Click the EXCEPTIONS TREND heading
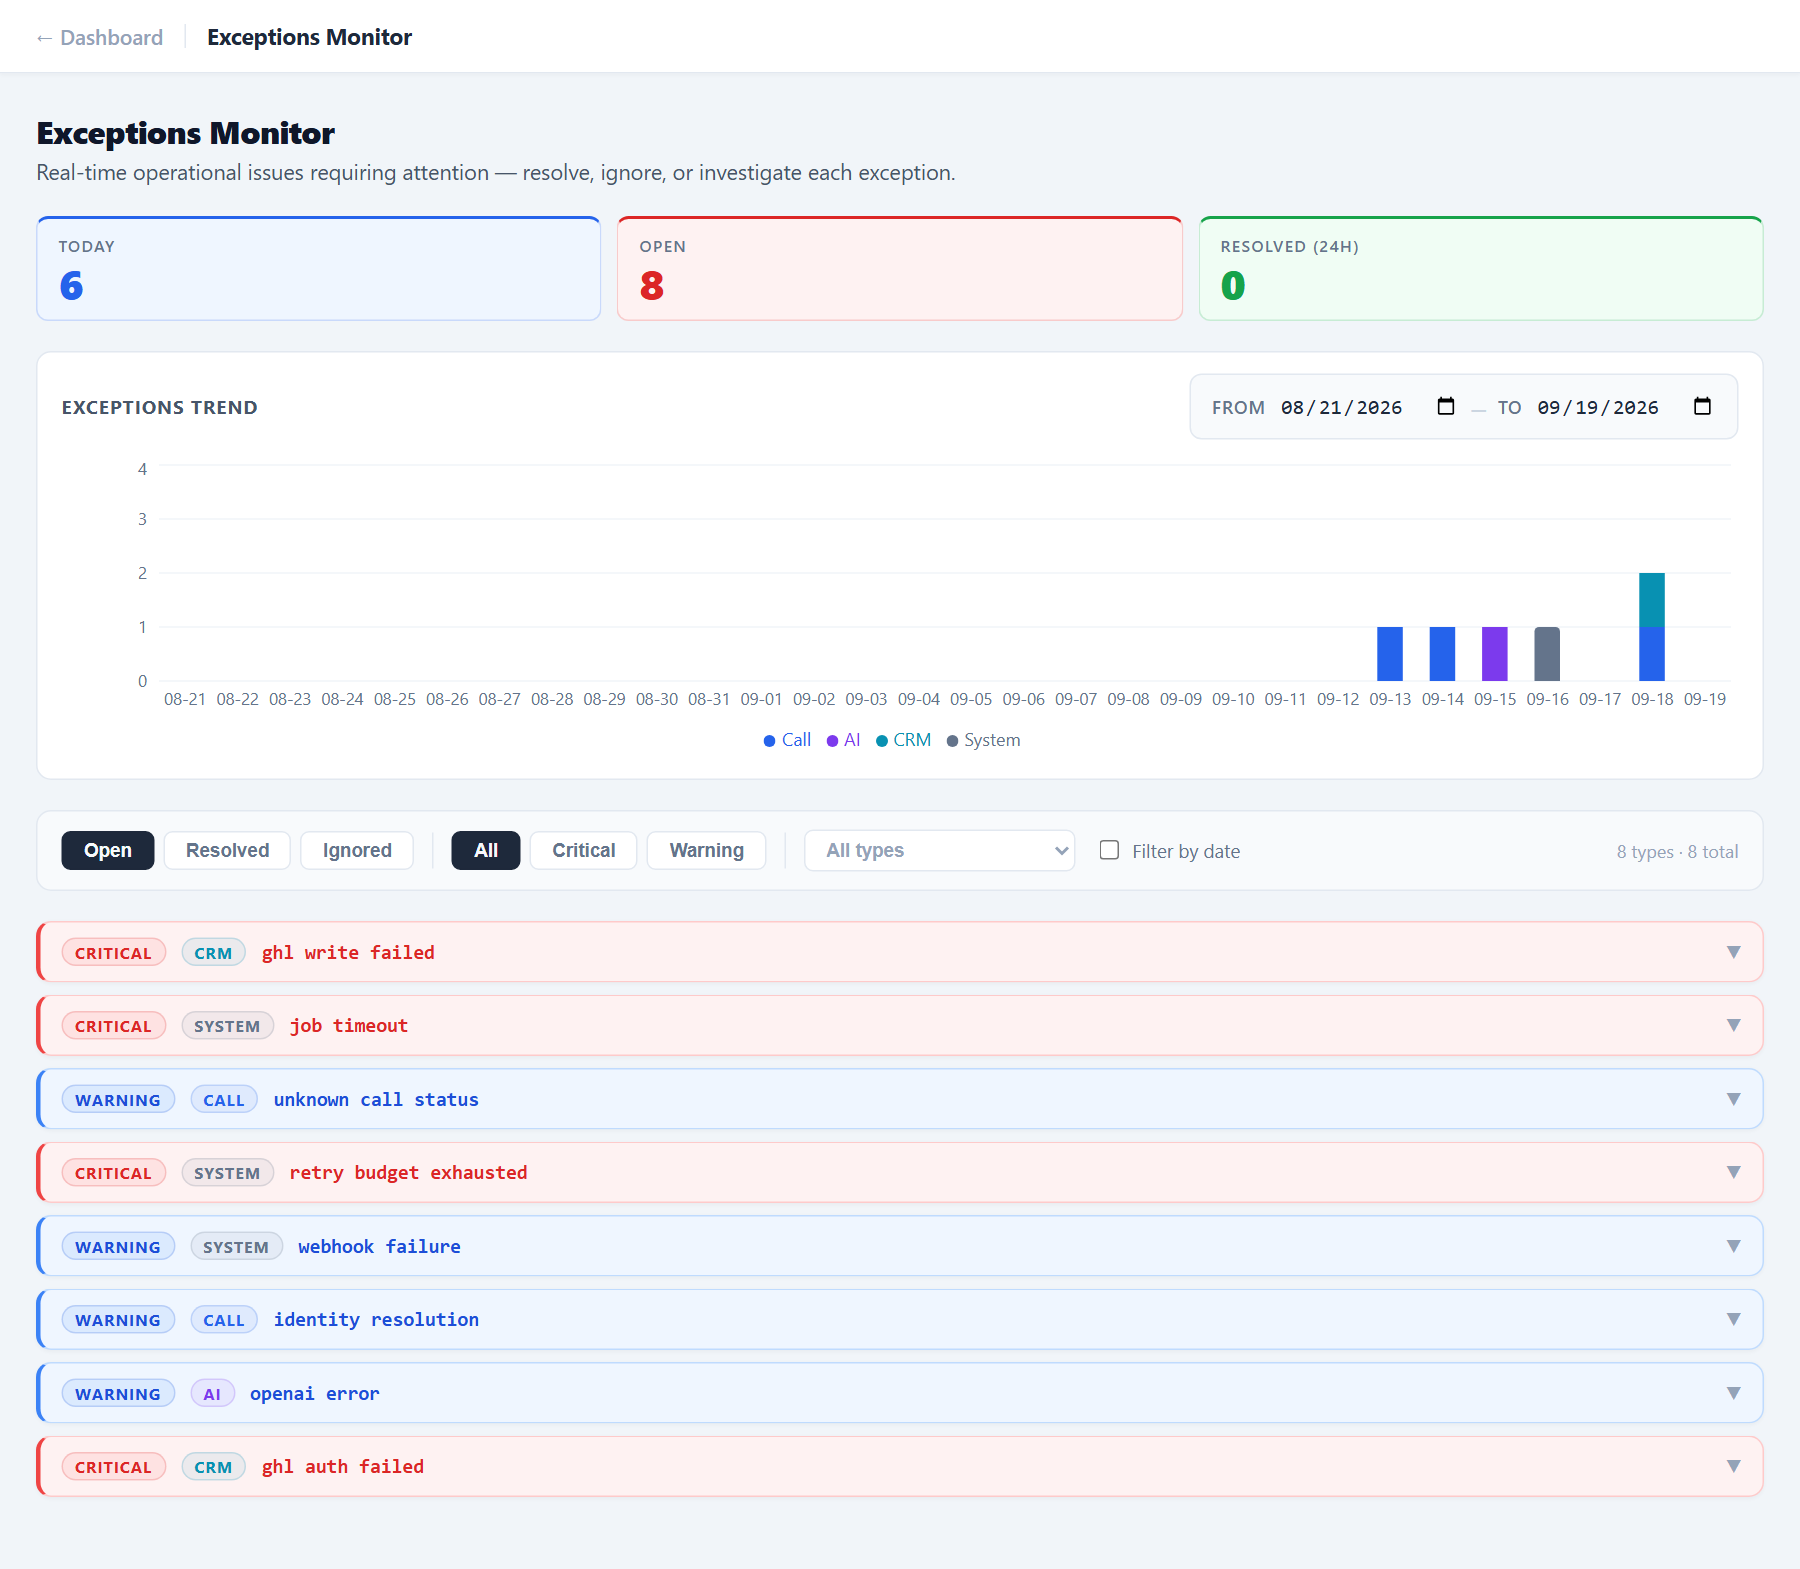The image size is (1800, 1569). (160, 407)
